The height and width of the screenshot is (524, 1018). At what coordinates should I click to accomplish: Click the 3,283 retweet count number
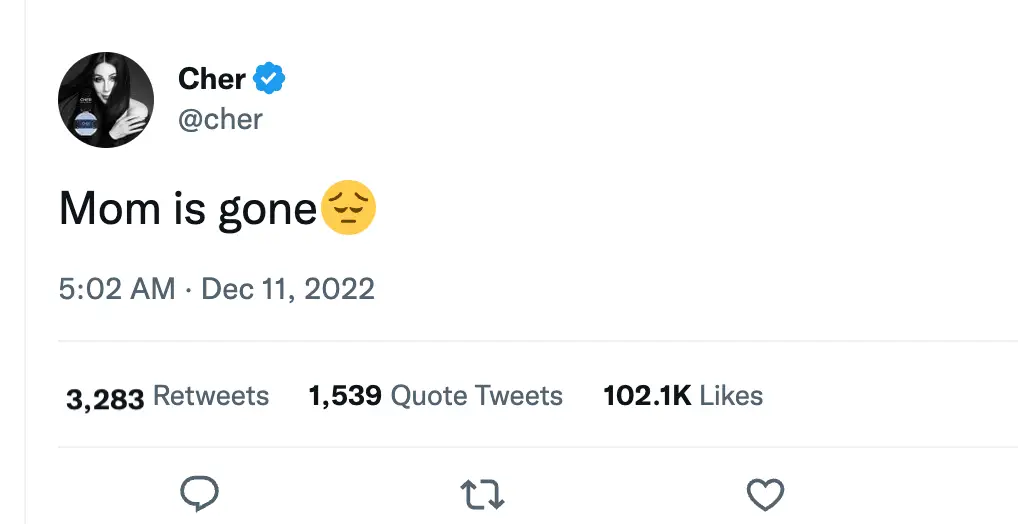click(x=105, y=397)
